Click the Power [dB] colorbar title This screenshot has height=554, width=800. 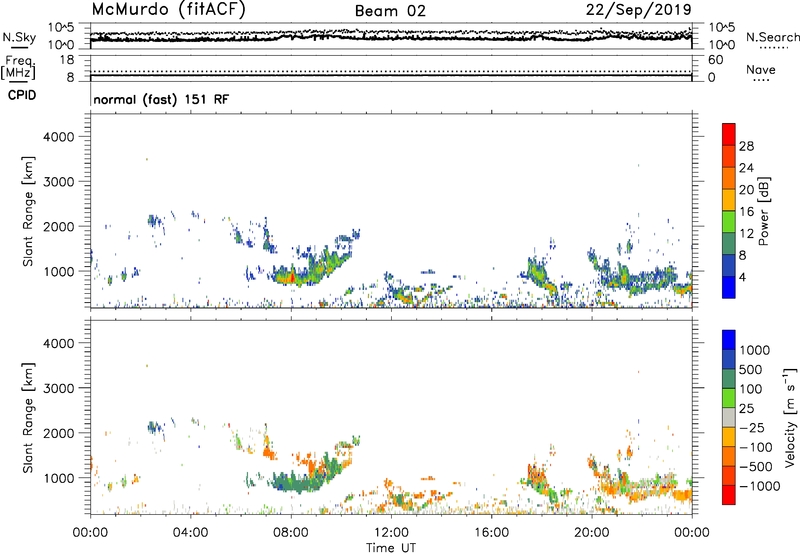[x=763, y=211]
